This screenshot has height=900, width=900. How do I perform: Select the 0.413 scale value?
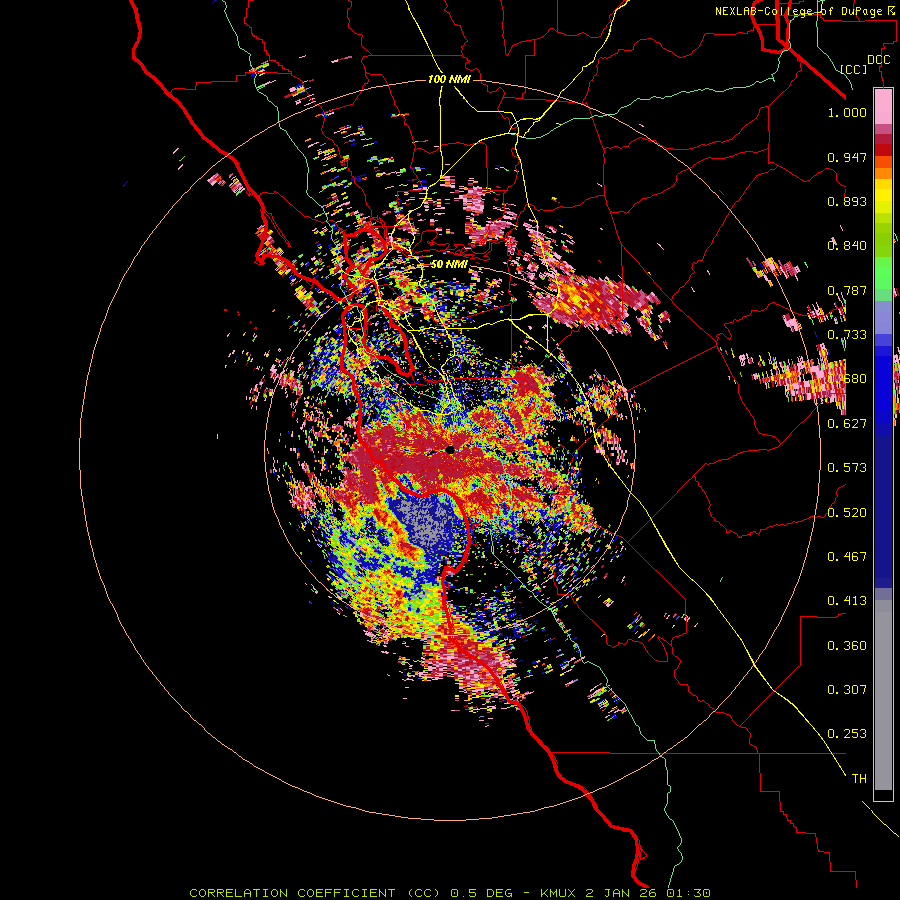tap(847, 601)
